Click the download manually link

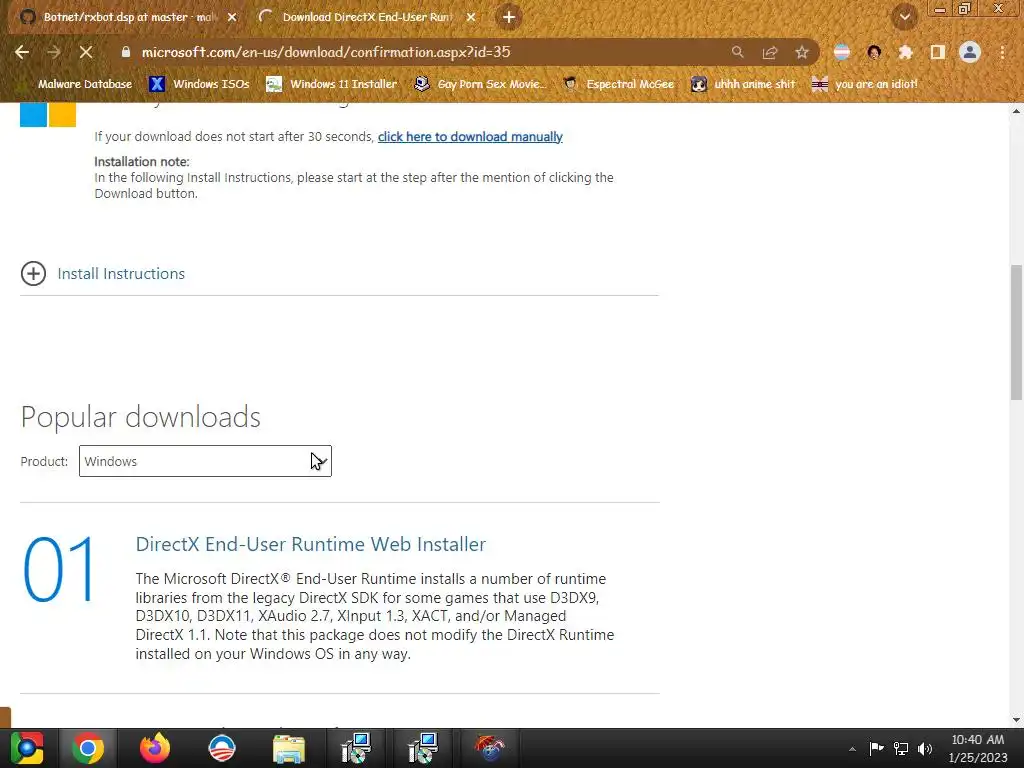pyautogui.click(x=470, y=136)
